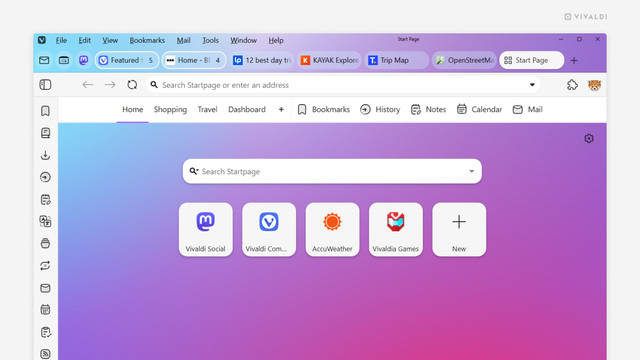Open Notes panel in sidebar

tap(45, 200)
